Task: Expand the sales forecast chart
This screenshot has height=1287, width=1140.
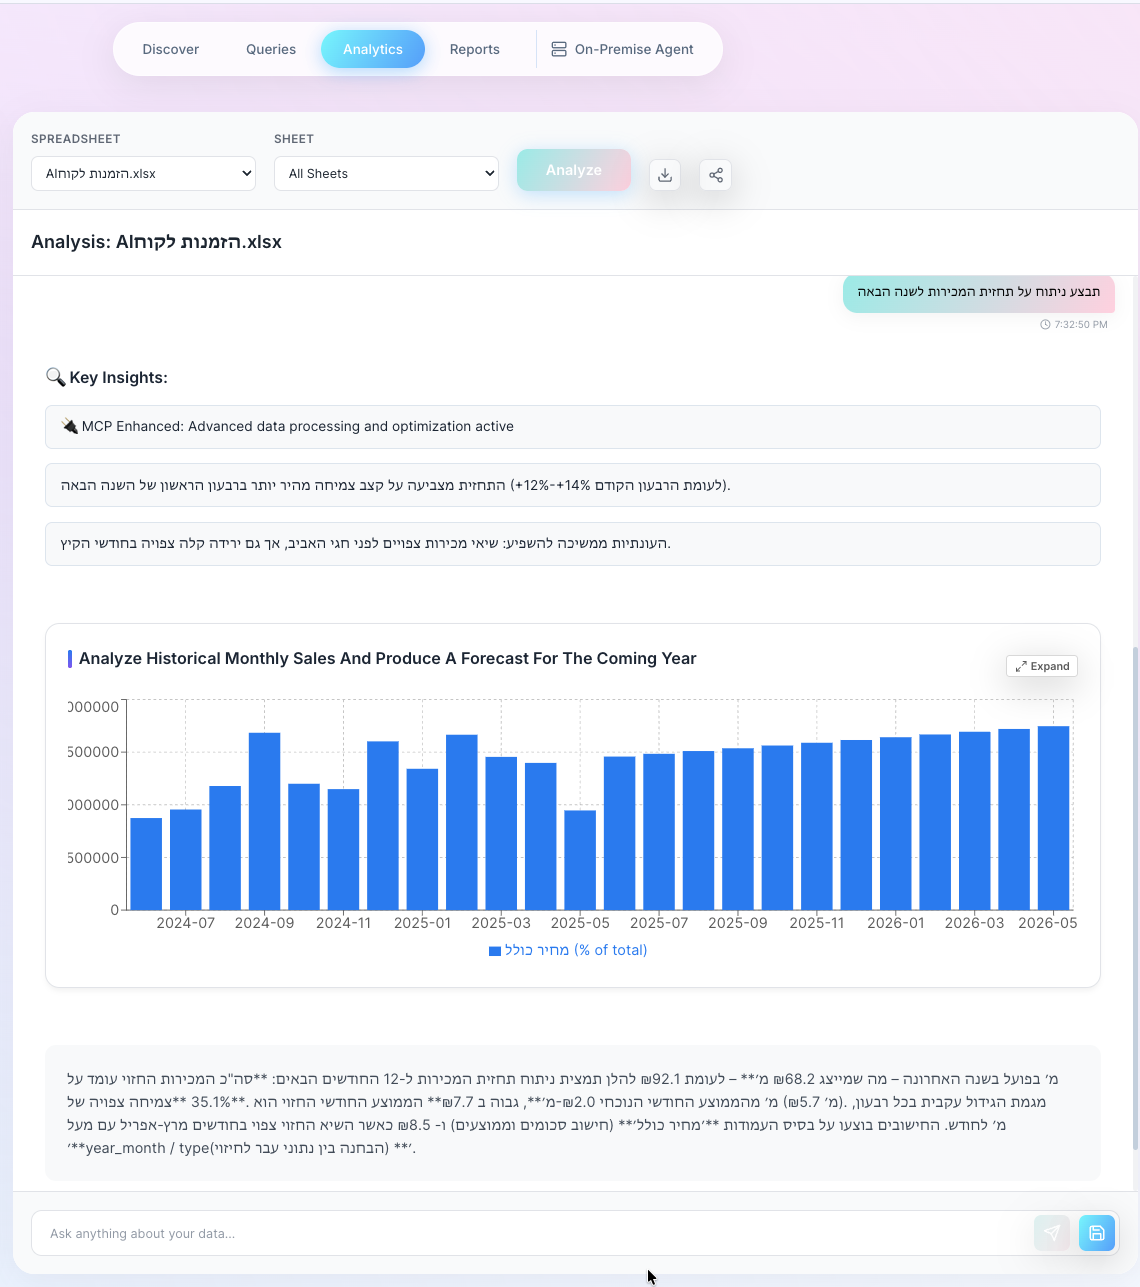Action: click(x=1041, y=666)
